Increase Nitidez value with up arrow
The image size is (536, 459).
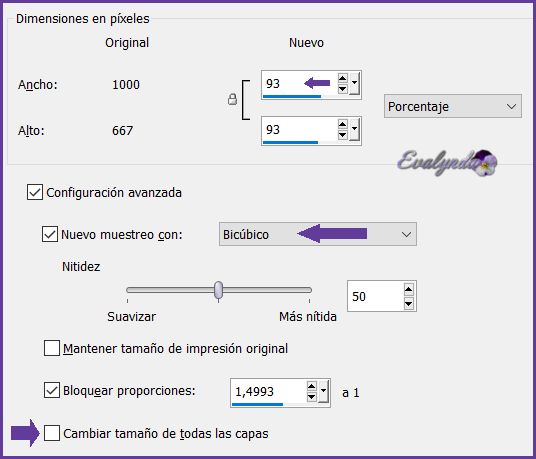tap(408, 290)
